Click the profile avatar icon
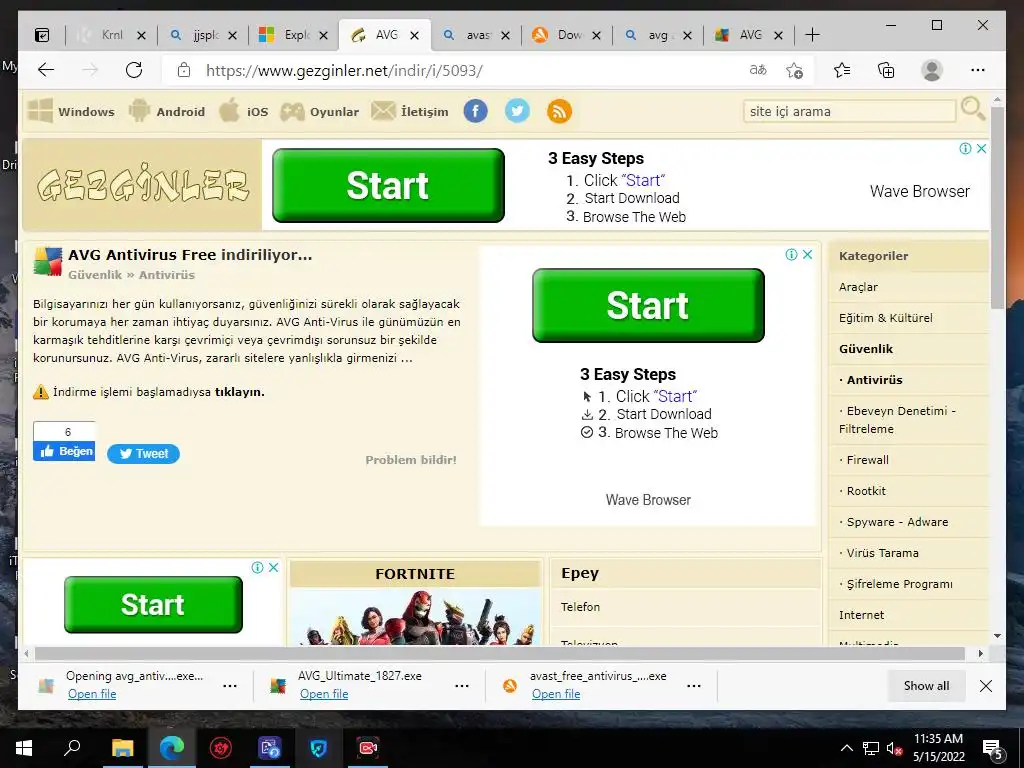The image size is (1024, 768). tap(932, 70)
